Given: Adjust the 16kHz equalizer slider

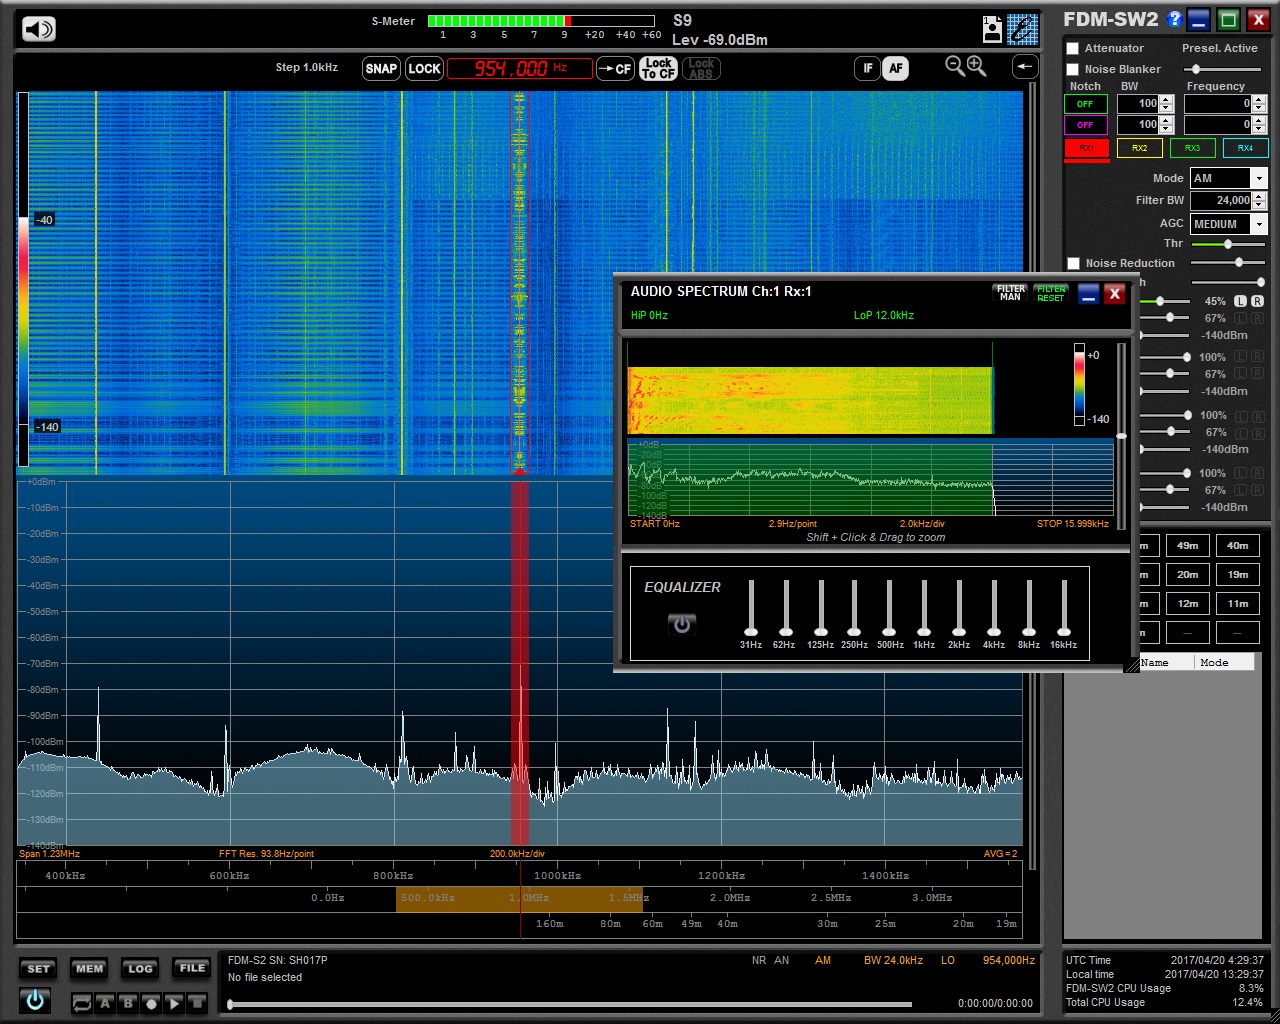Looking at the screenshot, I should click(x=1064, y=607).
